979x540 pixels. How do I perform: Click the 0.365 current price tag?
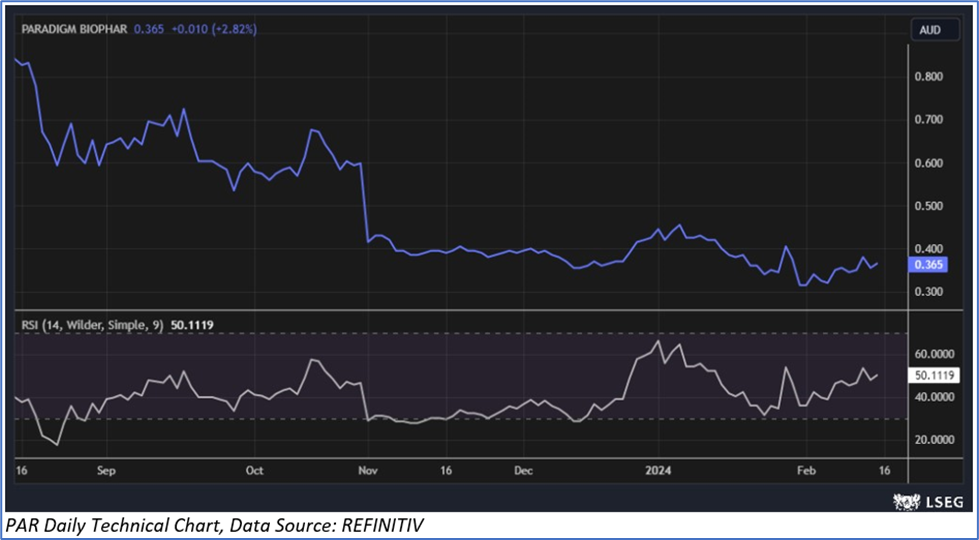[928, 265]
